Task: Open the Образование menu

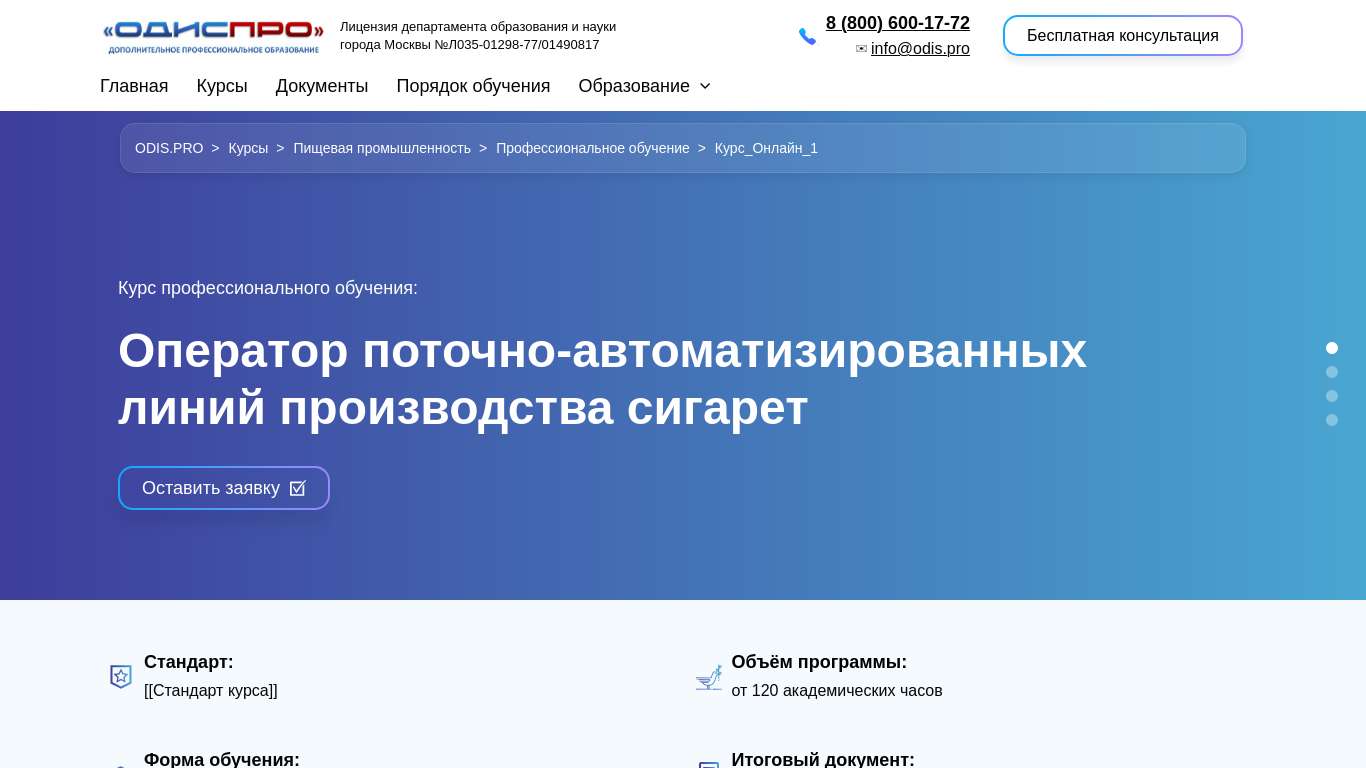Action: pos(634,86)
